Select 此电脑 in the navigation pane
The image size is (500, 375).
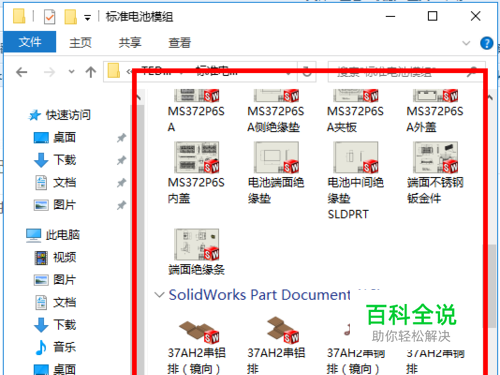click(53, 235)
